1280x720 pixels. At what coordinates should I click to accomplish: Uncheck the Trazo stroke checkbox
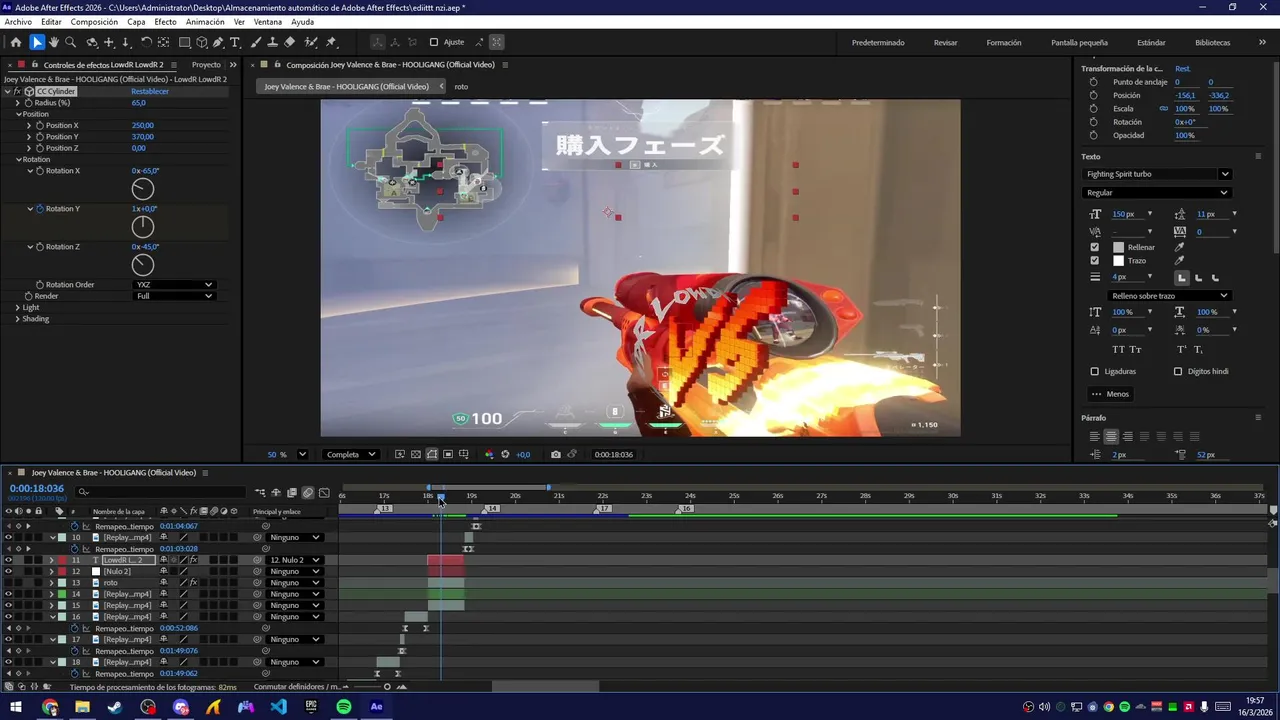tap(1094, 260)
